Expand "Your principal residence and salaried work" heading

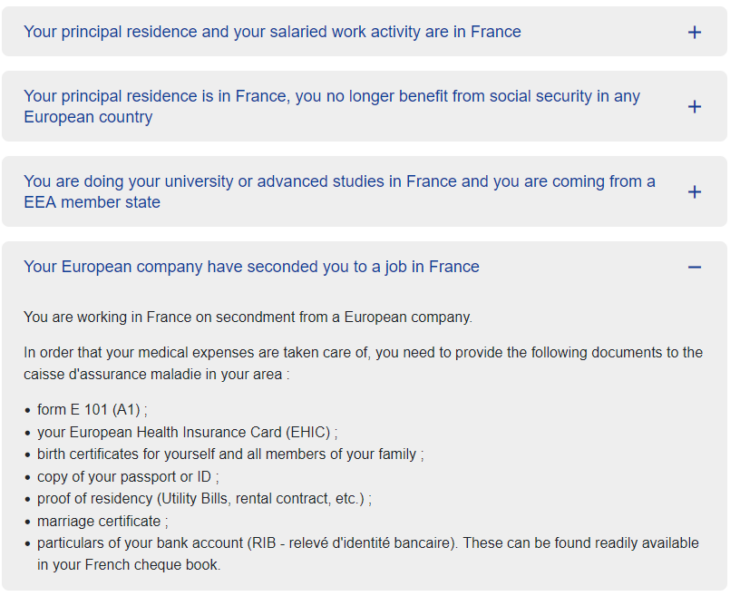pos(272,32)
